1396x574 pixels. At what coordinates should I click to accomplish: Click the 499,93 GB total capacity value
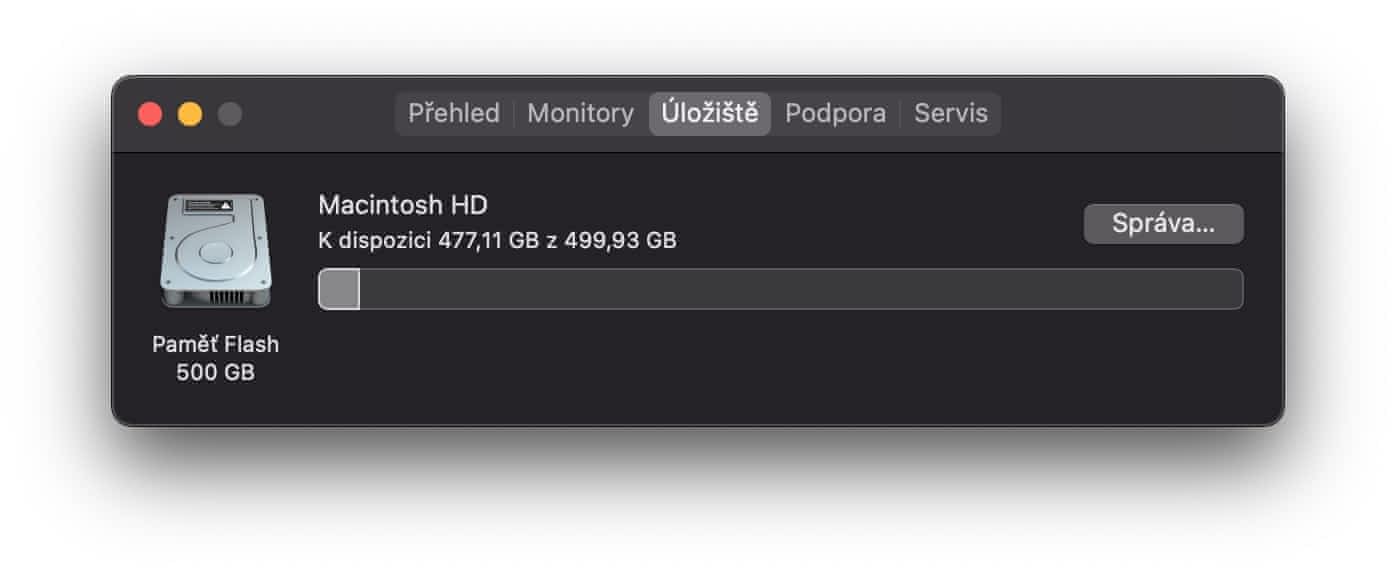620,241
